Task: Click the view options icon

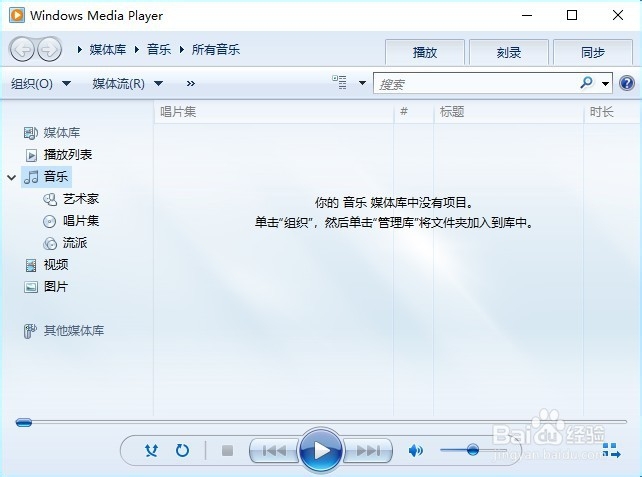Action: coord(339,83)
